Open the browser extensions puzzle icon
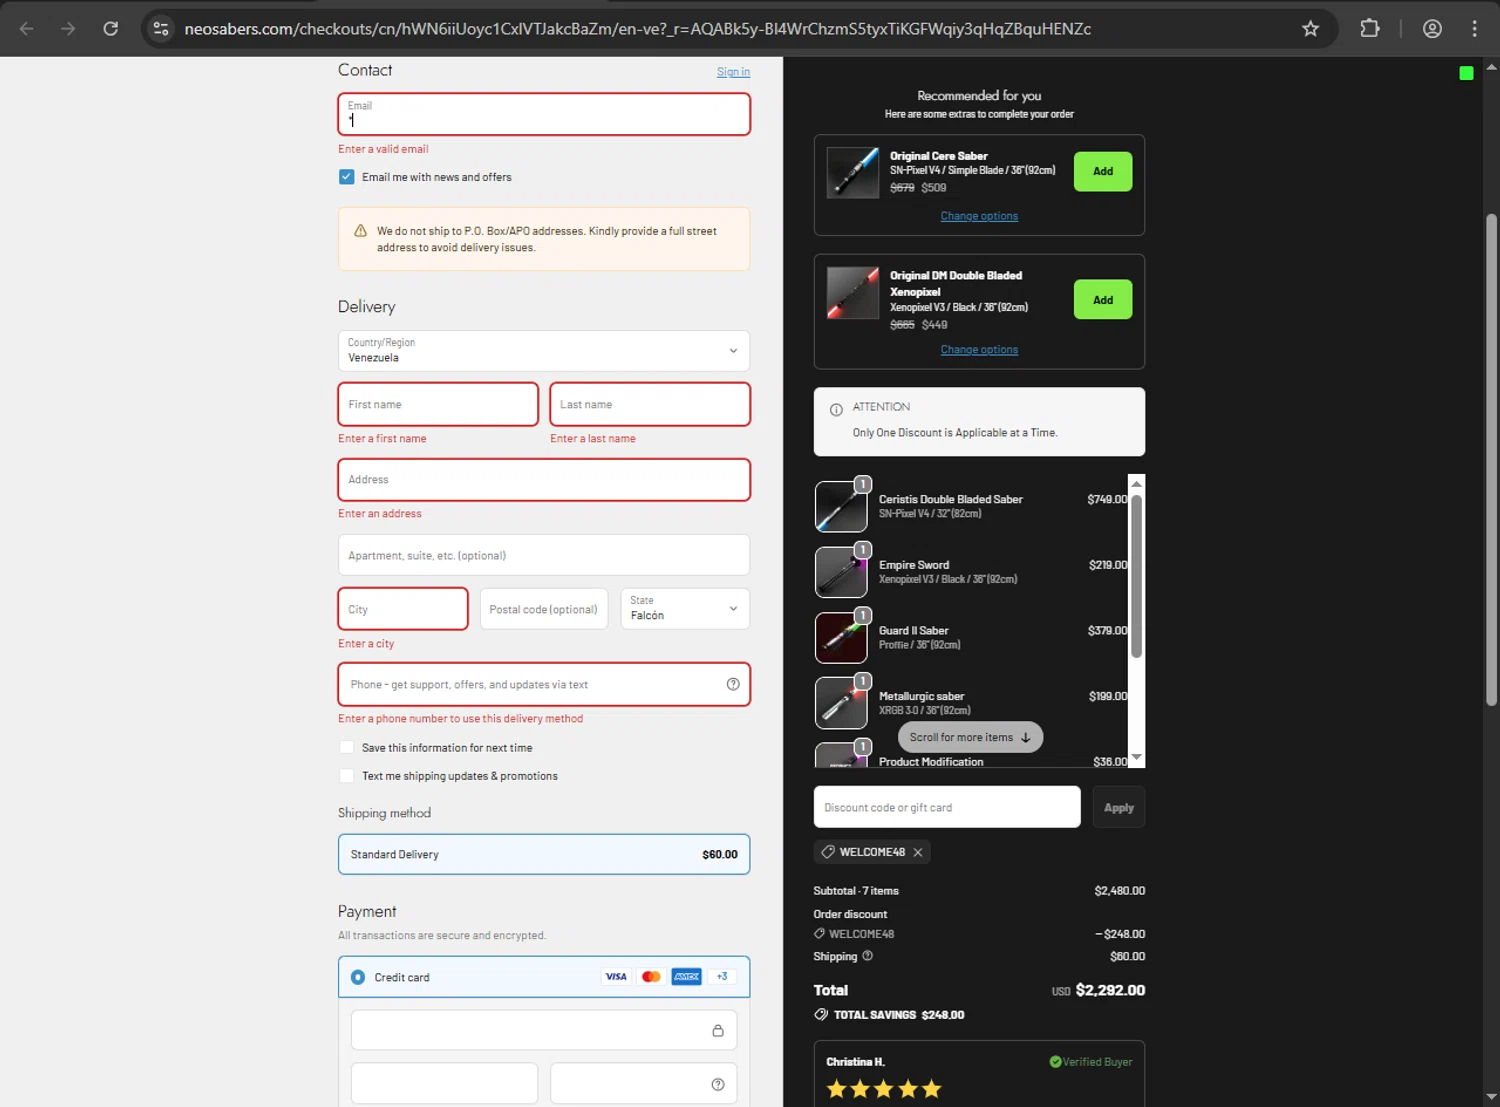Image resolution: width=1500 pixels, height=1107 pixels. [x=1370, y=29]
